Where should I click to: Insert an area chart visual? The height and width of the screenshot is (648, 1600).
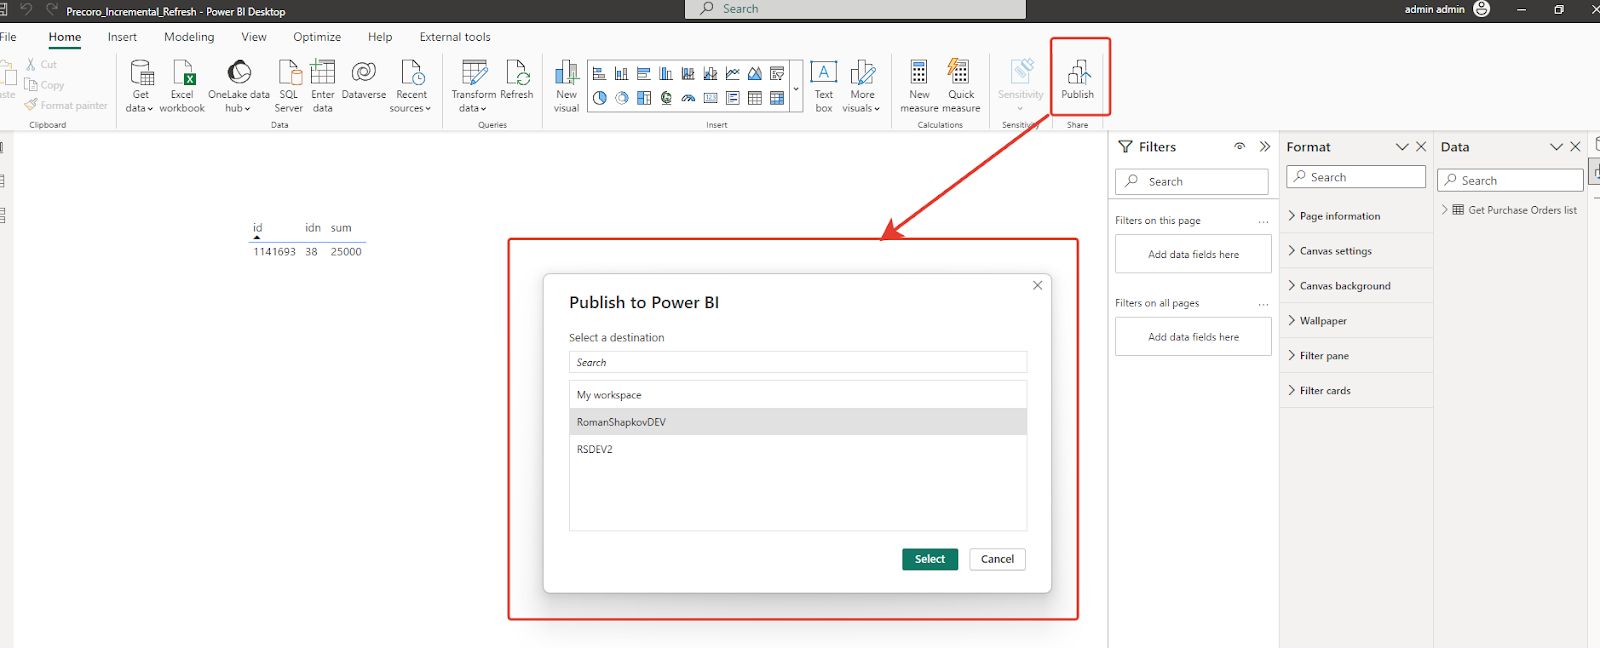755,74
